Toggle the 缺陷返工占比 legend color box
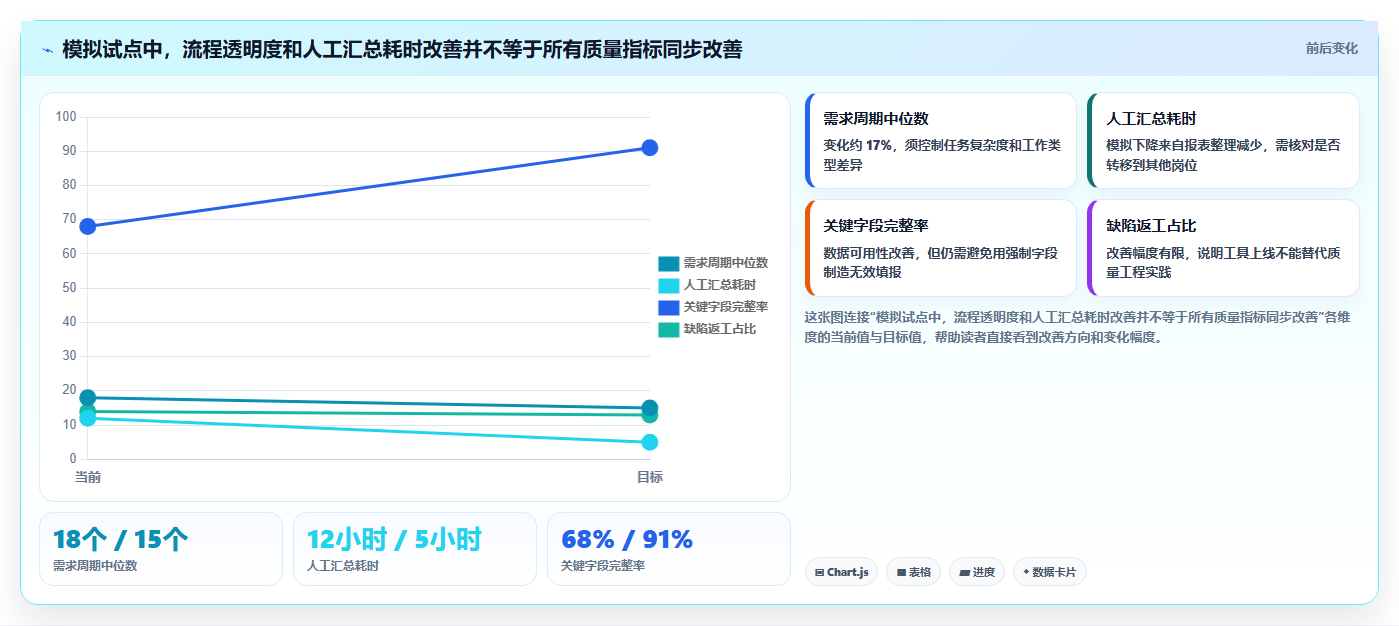1399x626 pixels. click(x=668, y=329)
